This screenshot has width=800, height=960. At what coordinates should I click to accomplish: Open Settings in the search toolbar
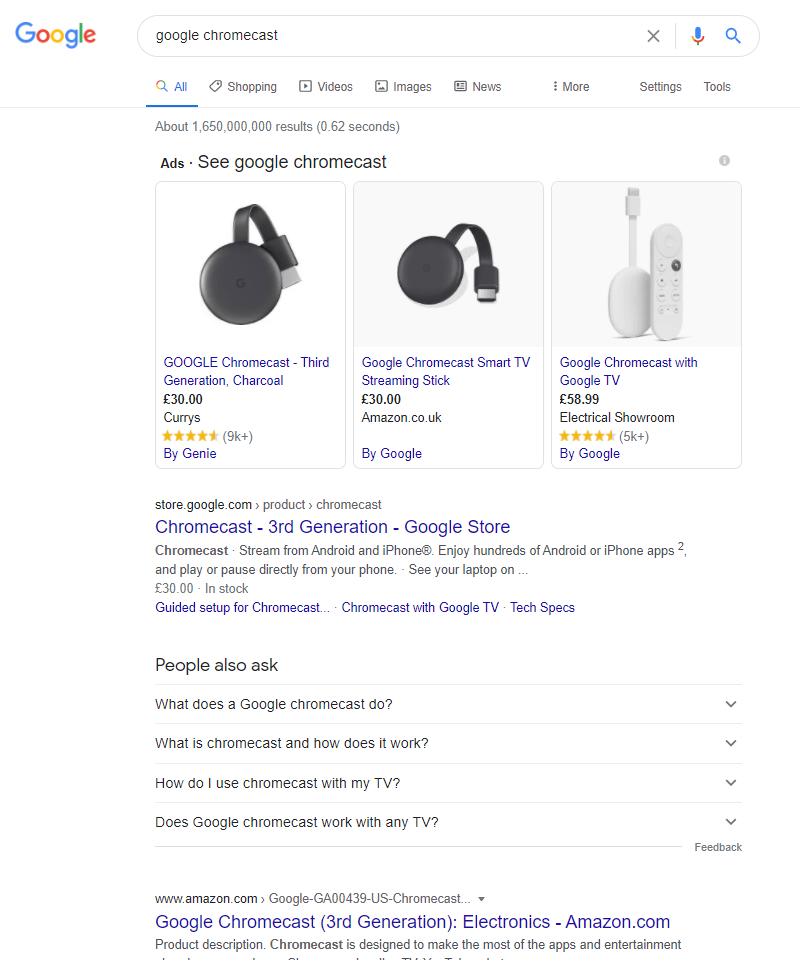tap(660, 87)
